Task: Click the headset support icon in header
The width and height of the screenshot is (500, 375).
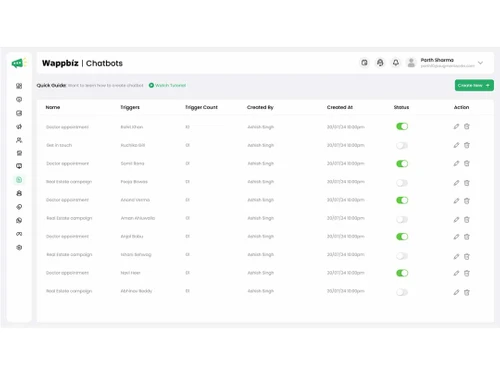Action: coord(380,63)
